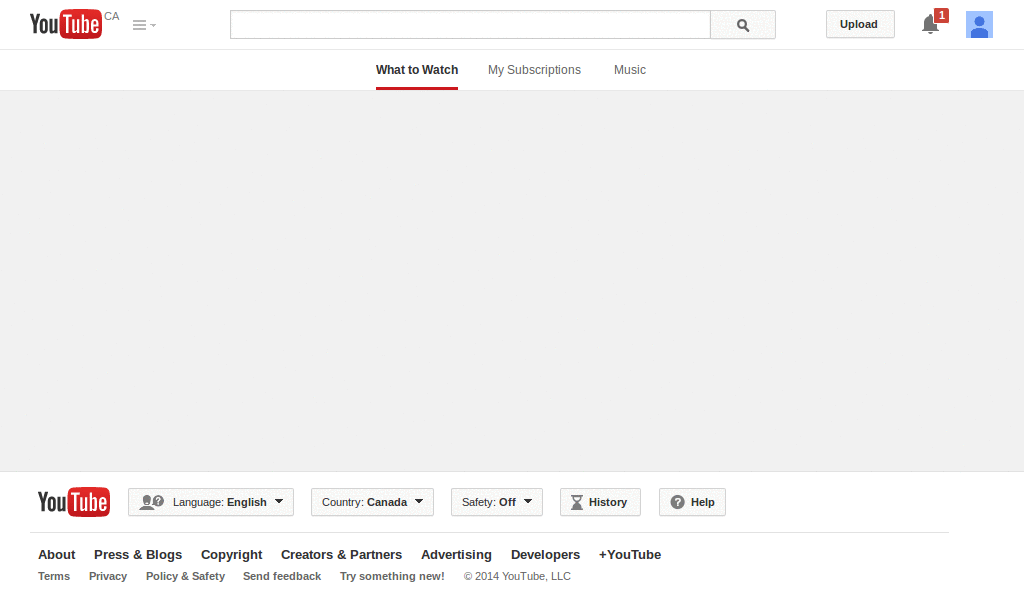This screenshot has height=612, width=1024.
Task: Select the Music tab
Action: click(x=630, y=70)
